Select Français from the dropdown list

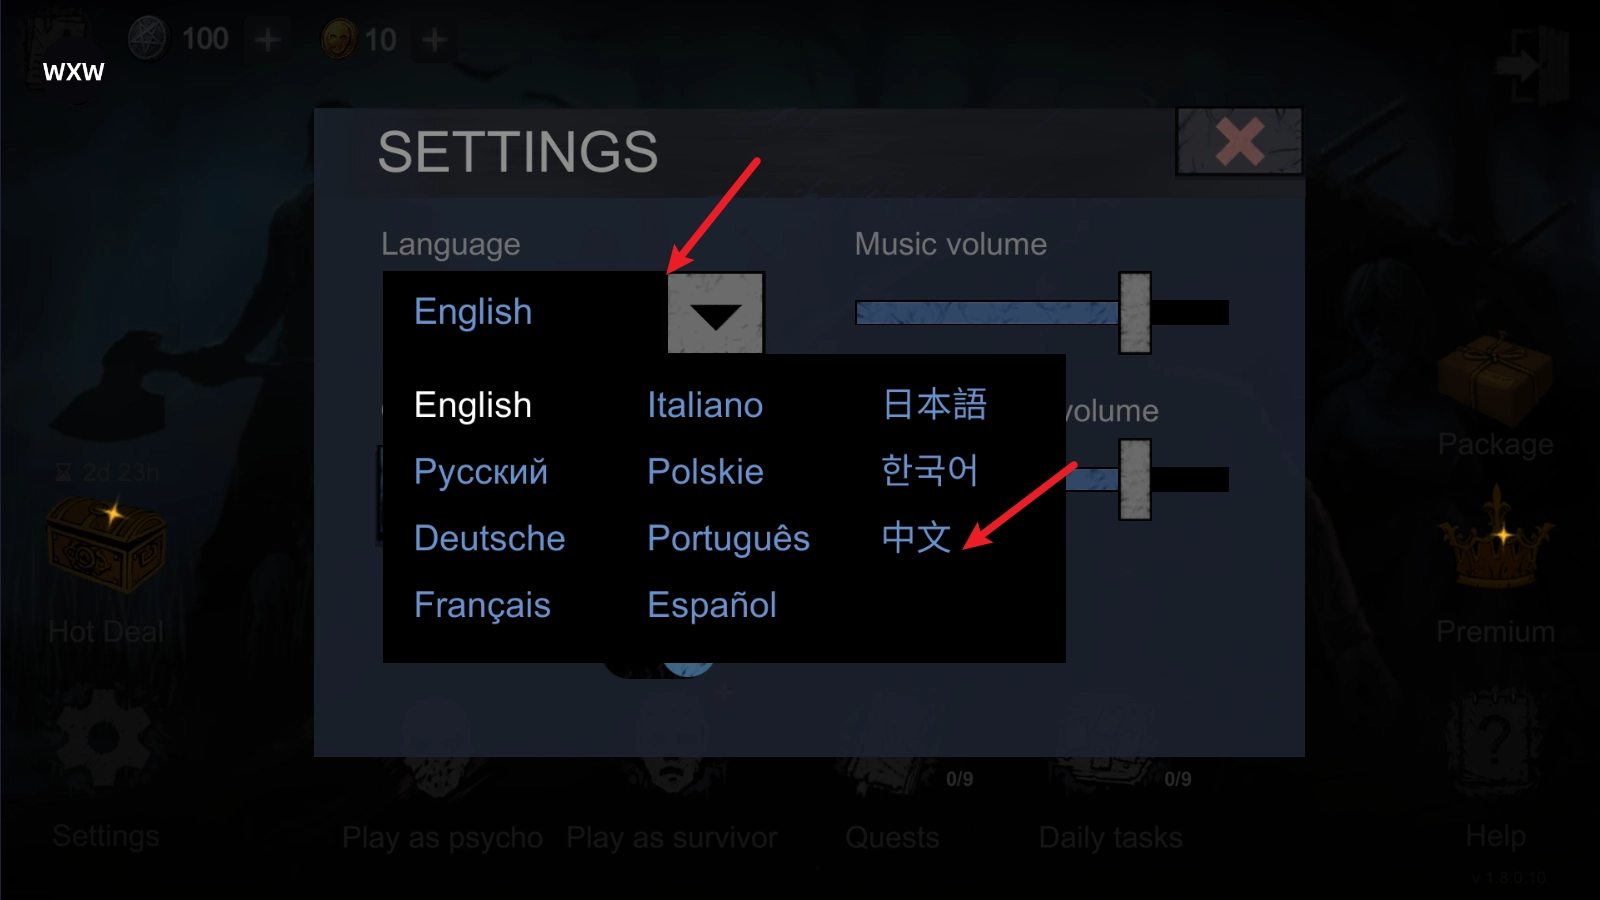pos(482,605)
